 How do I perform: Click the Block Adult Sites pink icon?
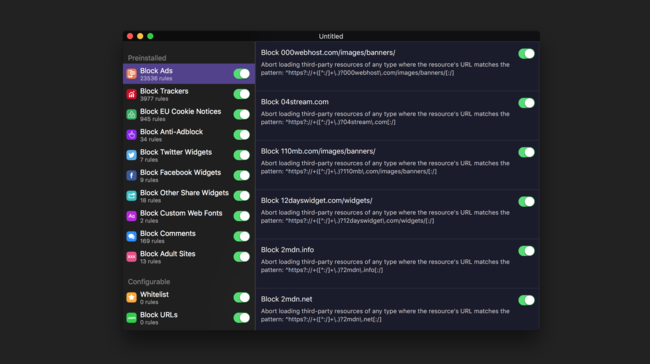(x=131, y=257)
